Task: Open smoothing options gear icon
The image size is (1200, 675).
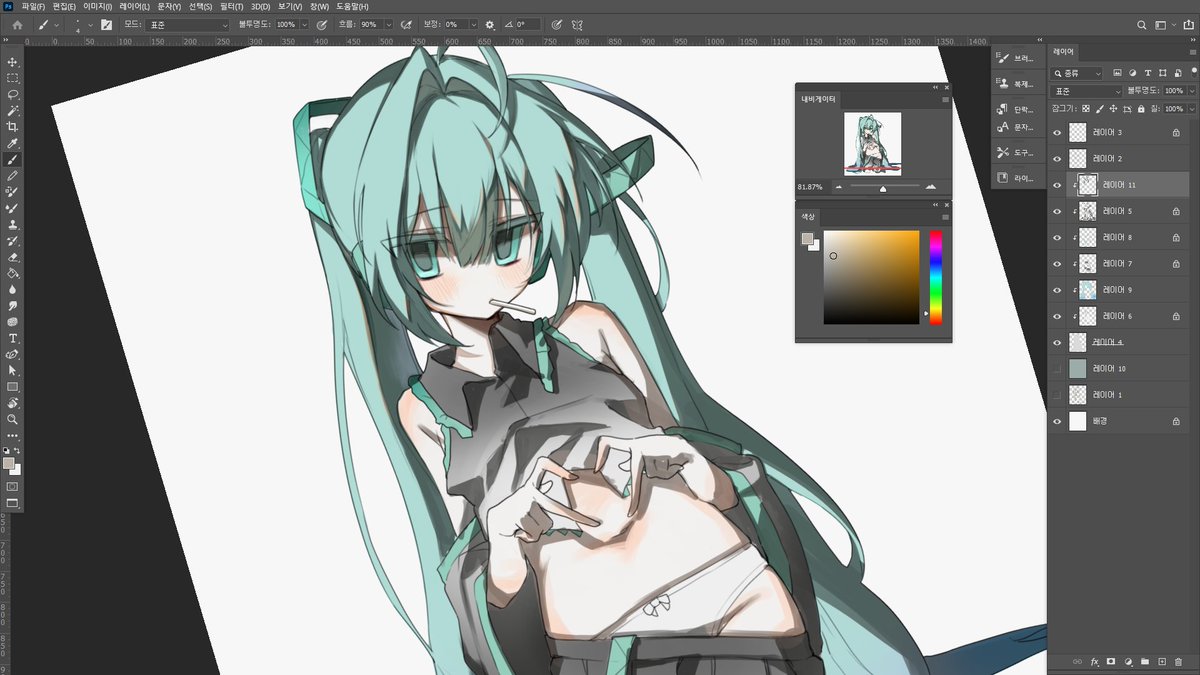Action: 489,24
